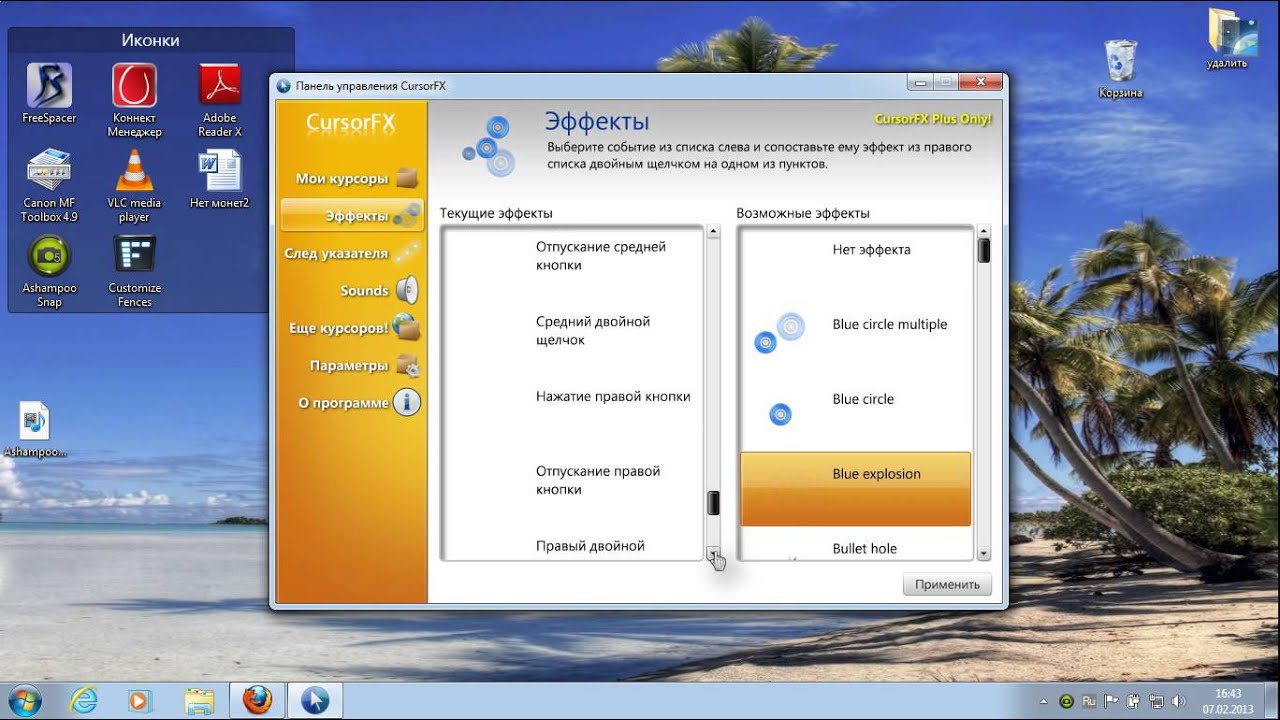
Task: Click the Мои курсоры folder icon
Action: coord(406,178)
